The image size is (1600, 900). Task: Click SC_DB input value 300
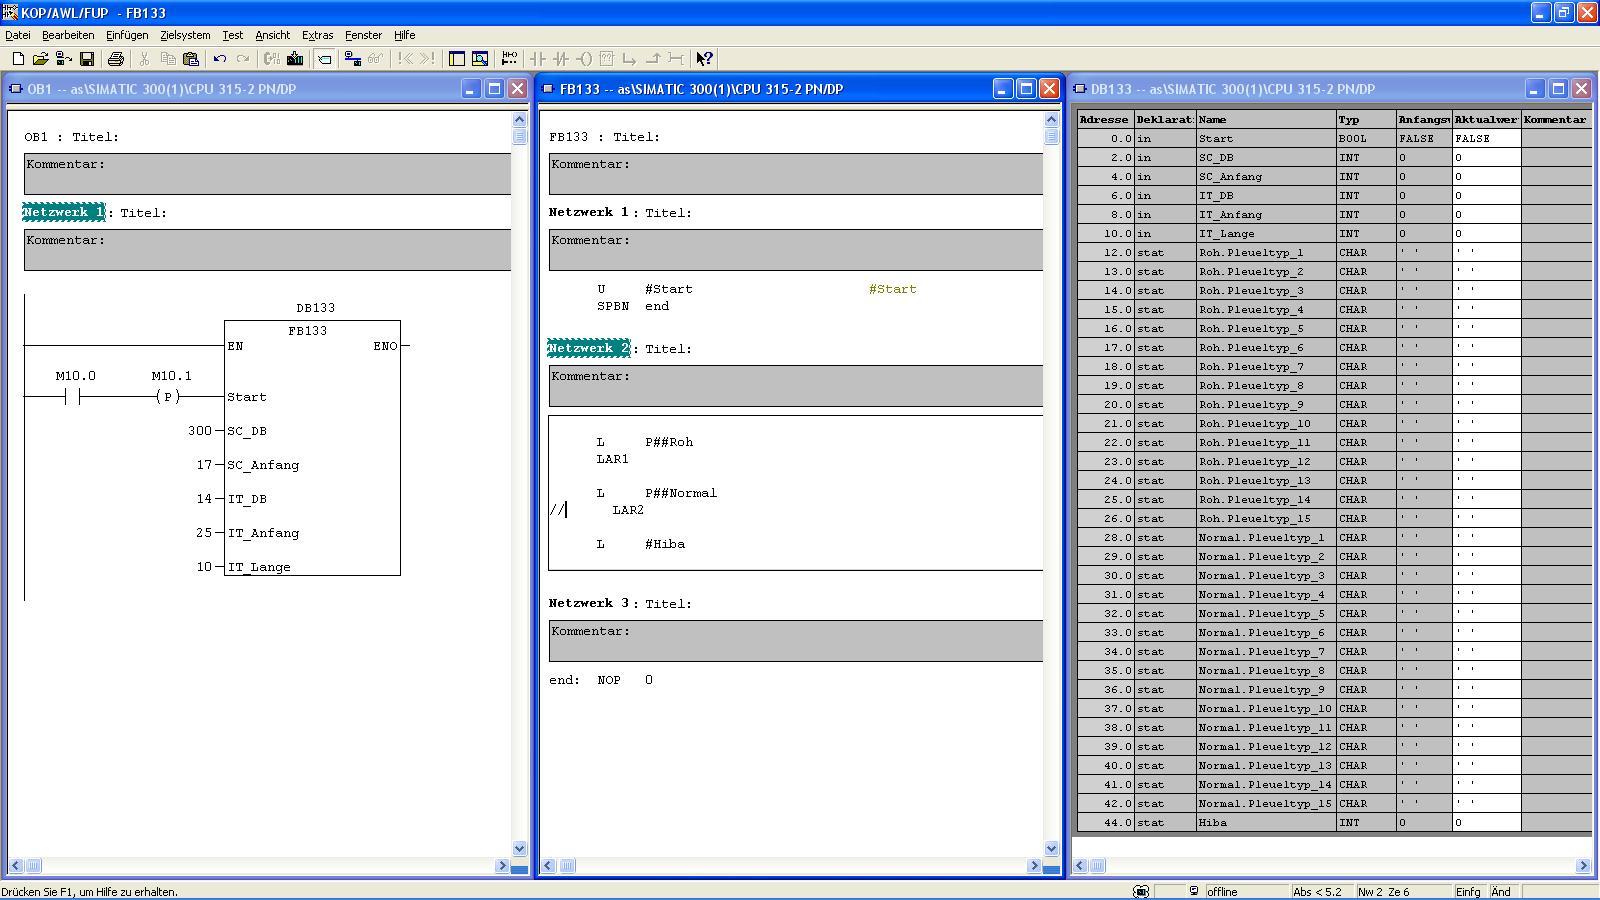(199, 431)
